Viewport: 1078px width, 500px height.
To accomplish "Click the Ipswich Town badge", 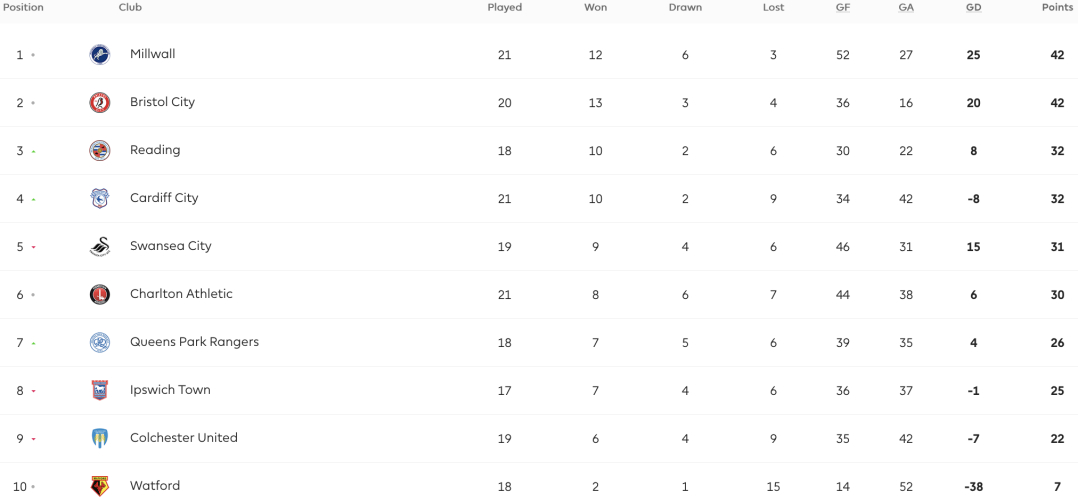I will tap(100, 391).
